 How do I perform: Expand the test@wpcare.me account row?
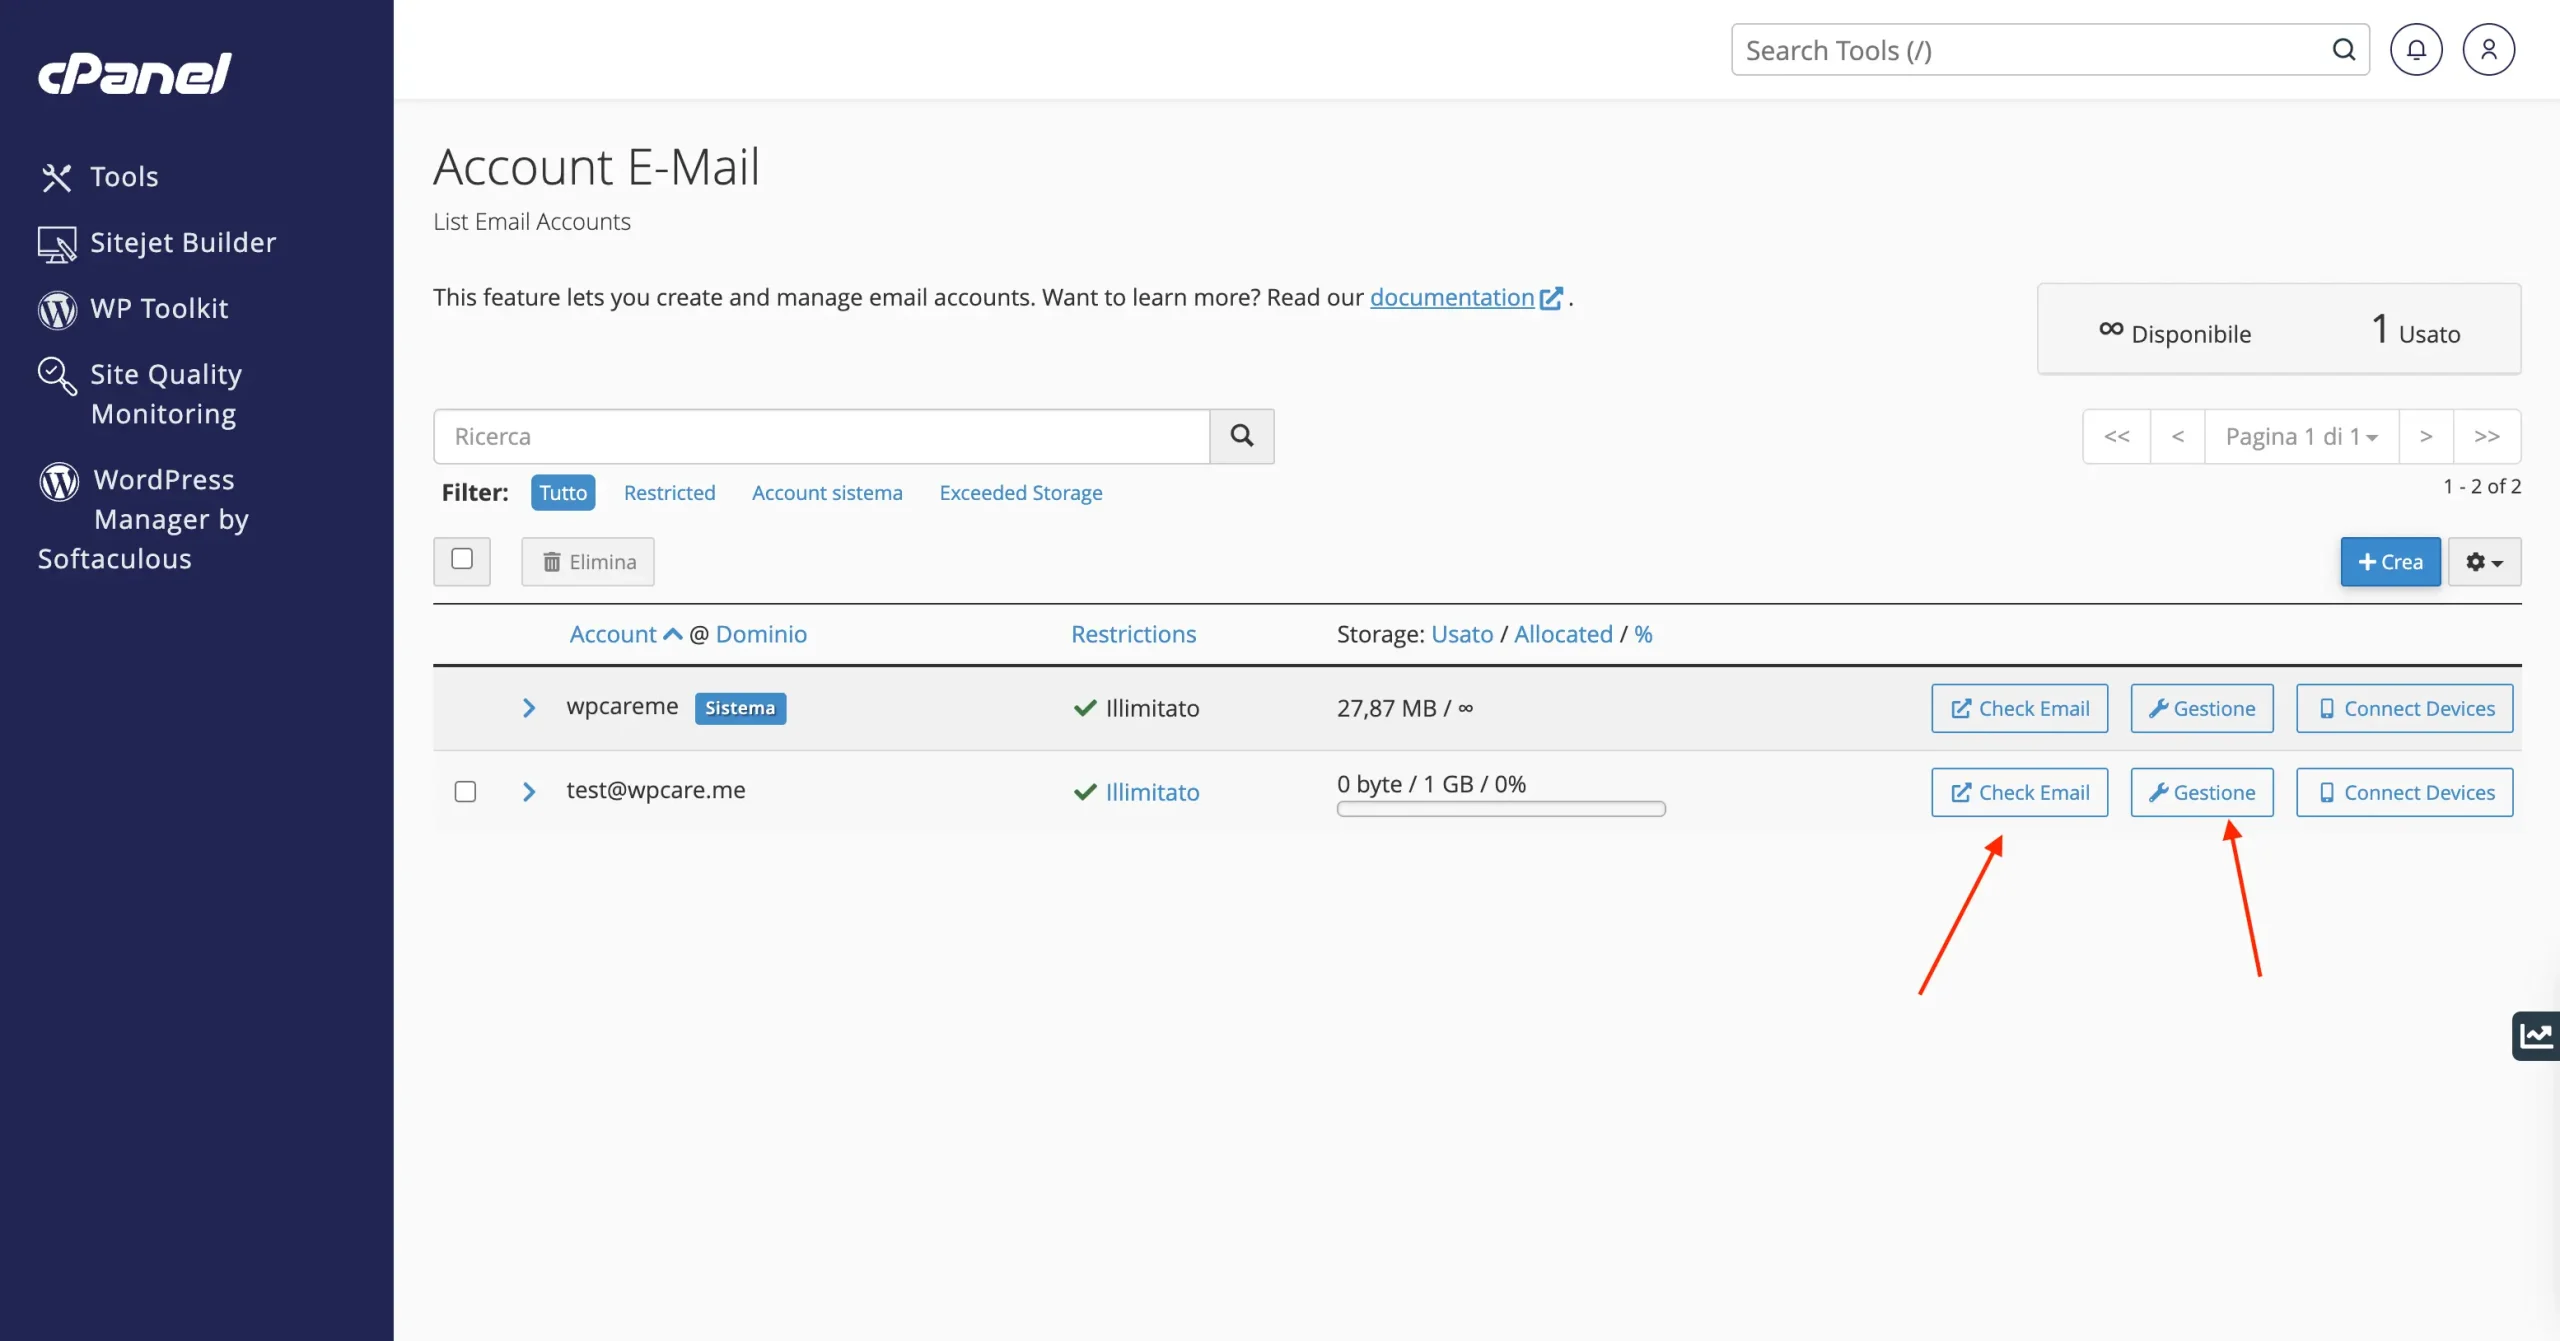[x=529, y=792]
